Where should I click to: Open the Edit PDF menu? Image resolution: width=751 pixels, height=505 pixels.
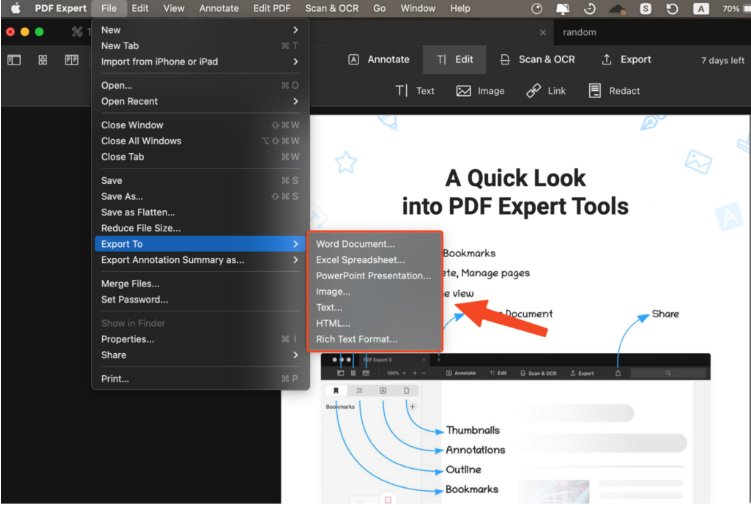tap(272, 8)
